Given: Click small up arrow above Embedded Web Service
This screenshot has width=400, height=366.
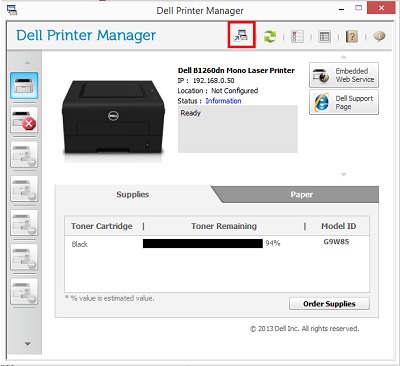Looking at the screenshot, I should [344, 57].
